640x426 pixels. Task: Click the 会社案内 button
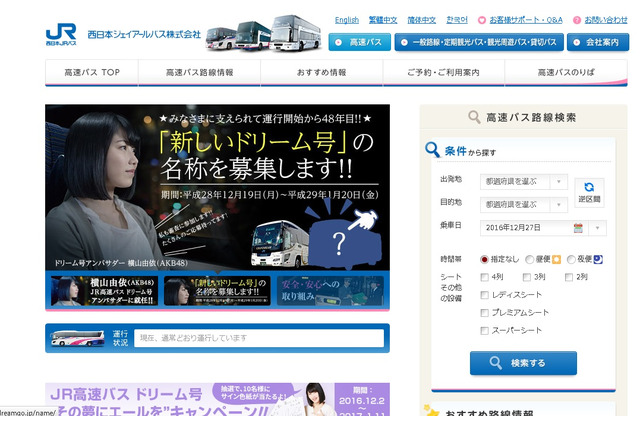coord(598,42)
